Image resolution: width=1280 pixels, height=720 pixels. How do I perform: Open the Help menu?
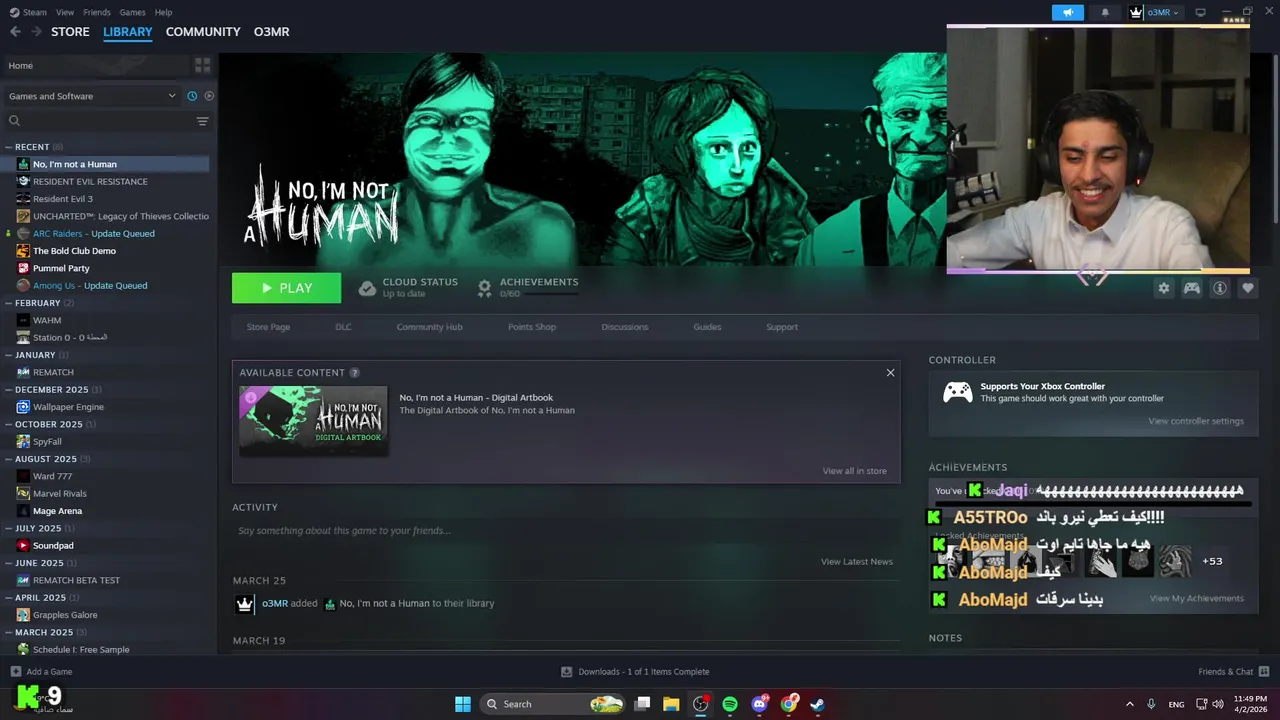(163, 12)
